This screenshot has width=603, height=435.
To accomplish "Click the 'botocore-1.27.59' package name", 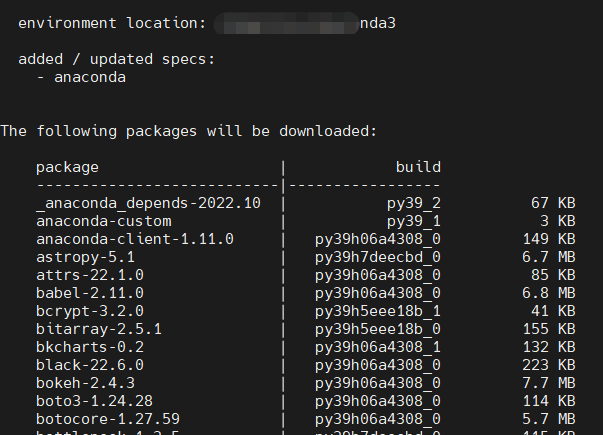I will 108,419.
